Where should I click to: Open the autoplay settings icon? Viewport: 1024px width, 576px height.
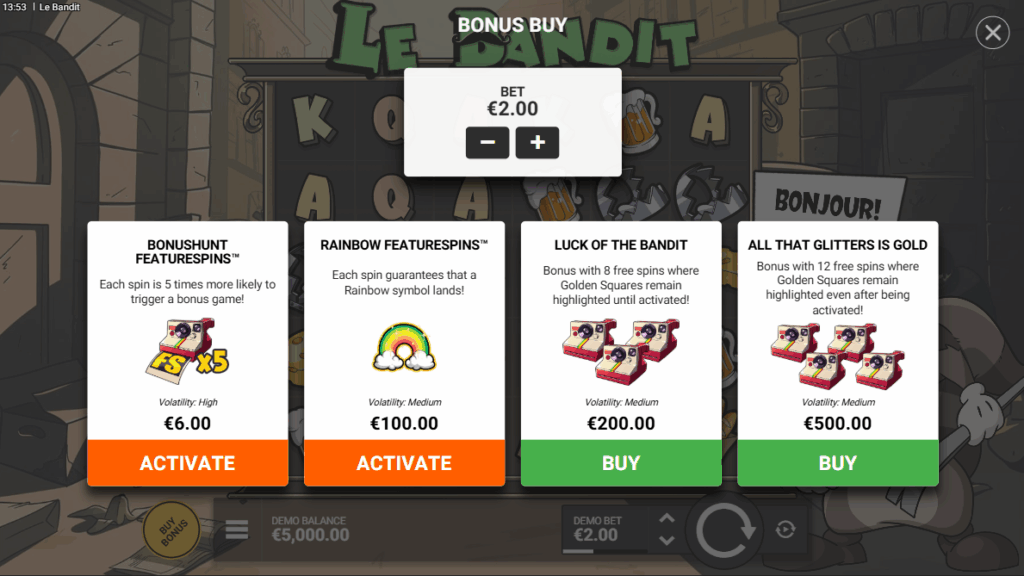pos(786,530)
